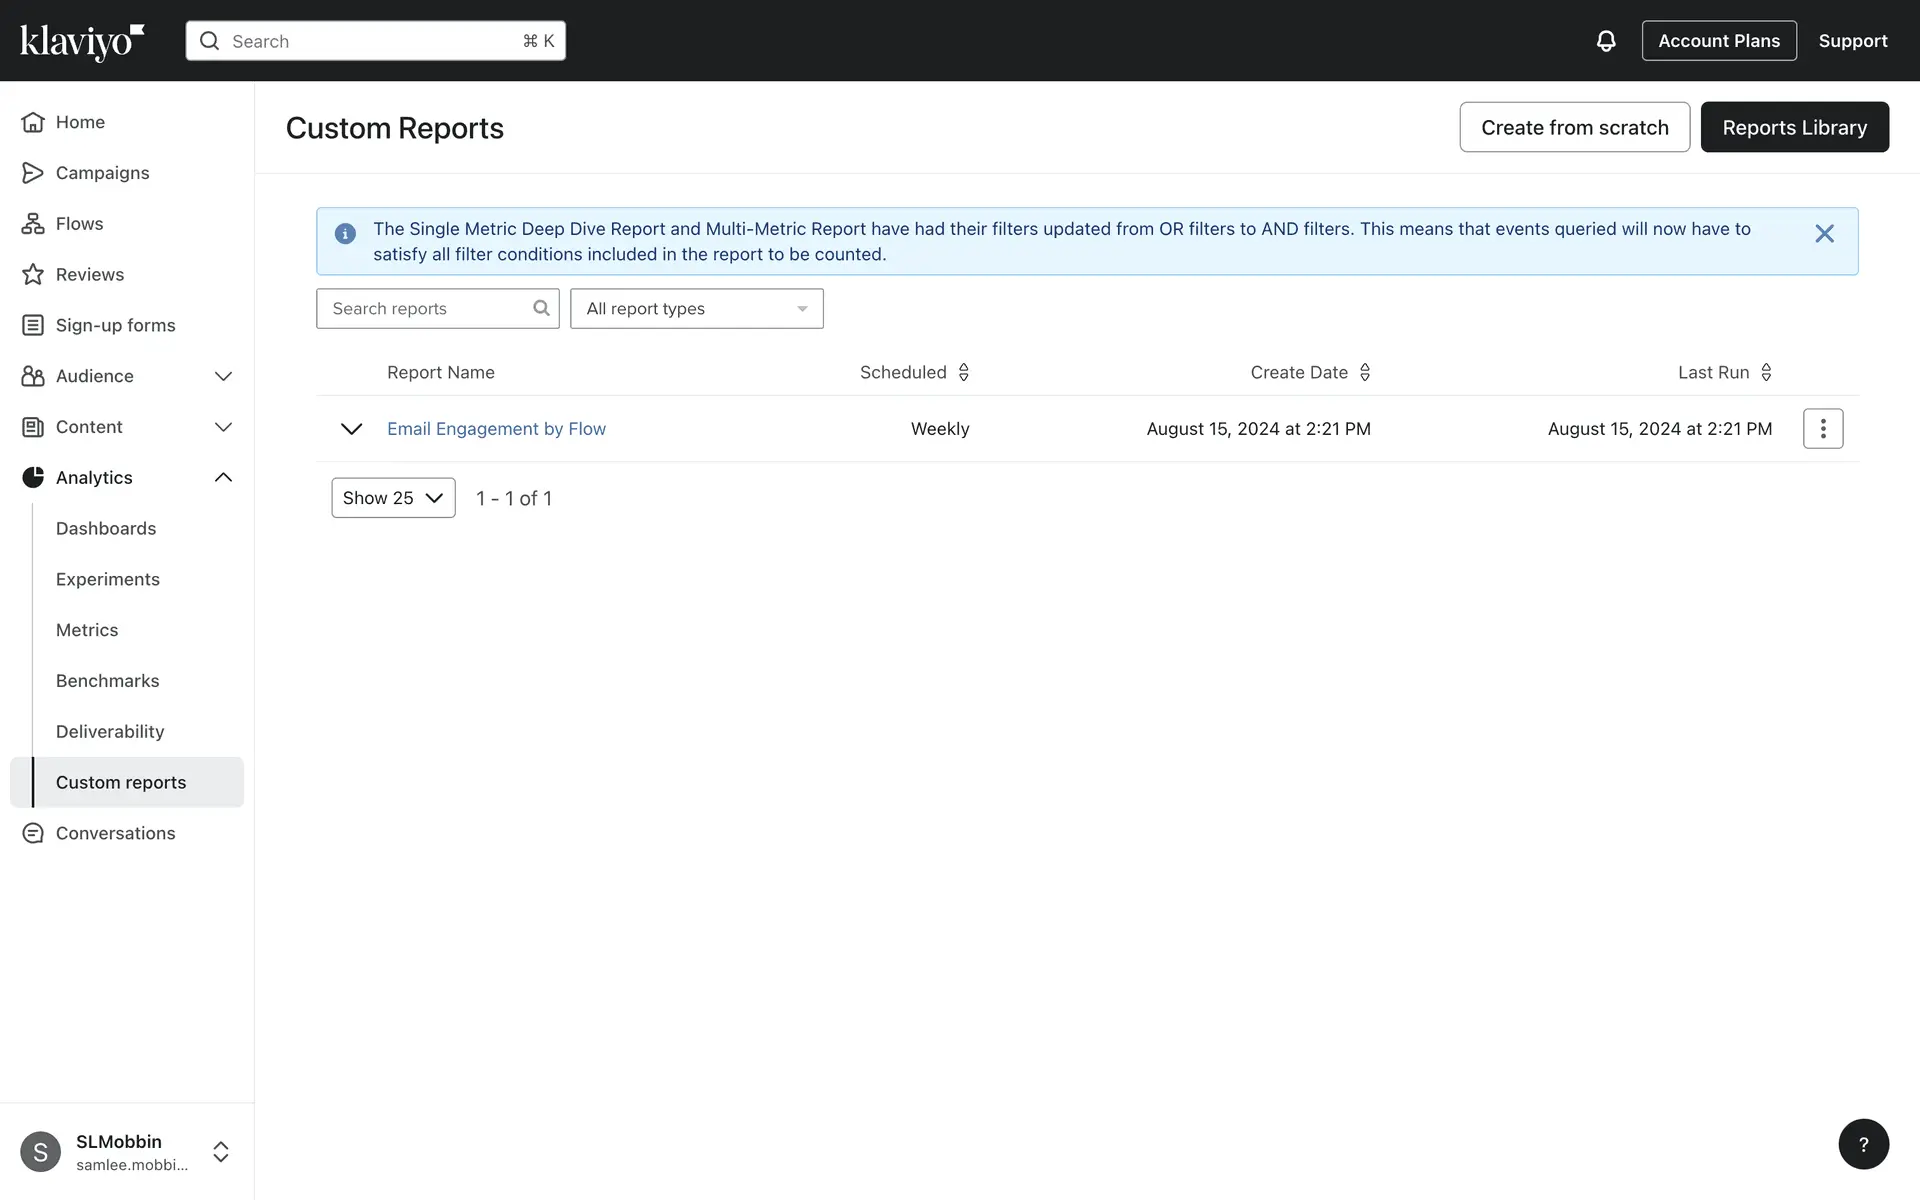Click the Flows sidebar icon
1920x1200 pixels.
point(33,224)
